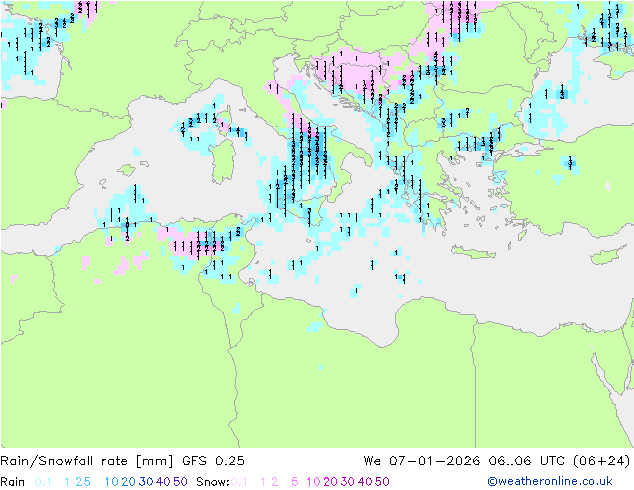
Task: Click the island of Sardinia on the map
Action: (223, 161)
